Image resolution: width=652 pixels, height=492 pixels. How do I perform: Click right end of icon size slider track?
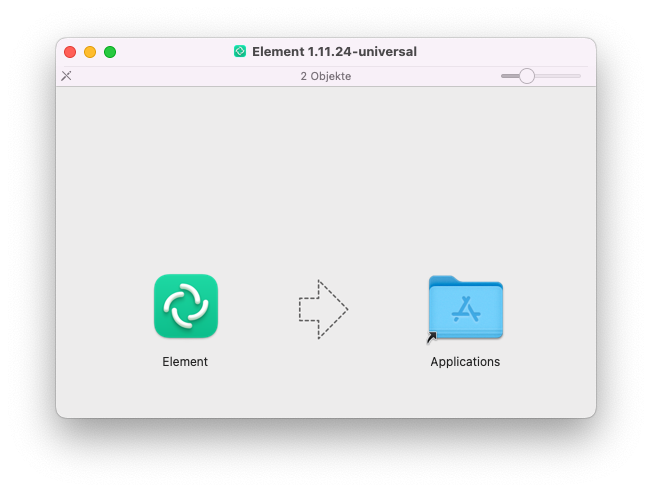[578, 76]
